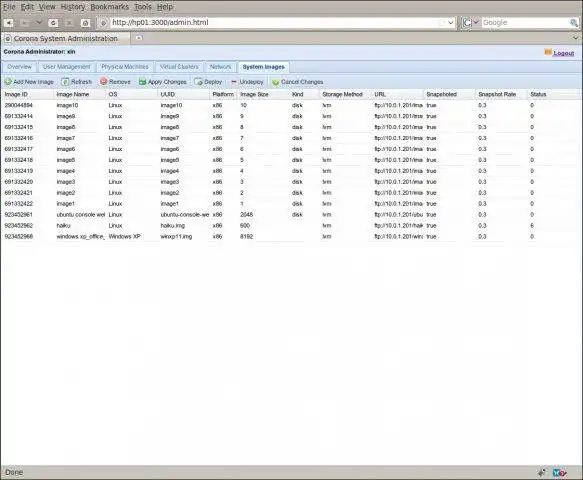This screenshot has width=583, height=480.
Task: Switch to the Network tab
Action: tap(220, 67)
